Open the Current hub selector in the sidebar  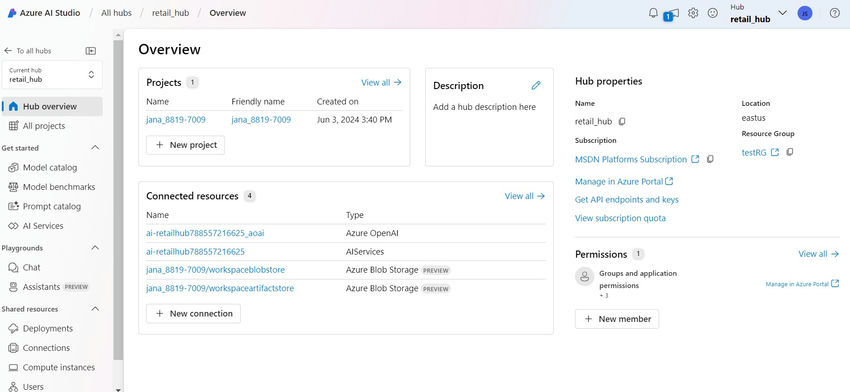(x=53, y=75)
